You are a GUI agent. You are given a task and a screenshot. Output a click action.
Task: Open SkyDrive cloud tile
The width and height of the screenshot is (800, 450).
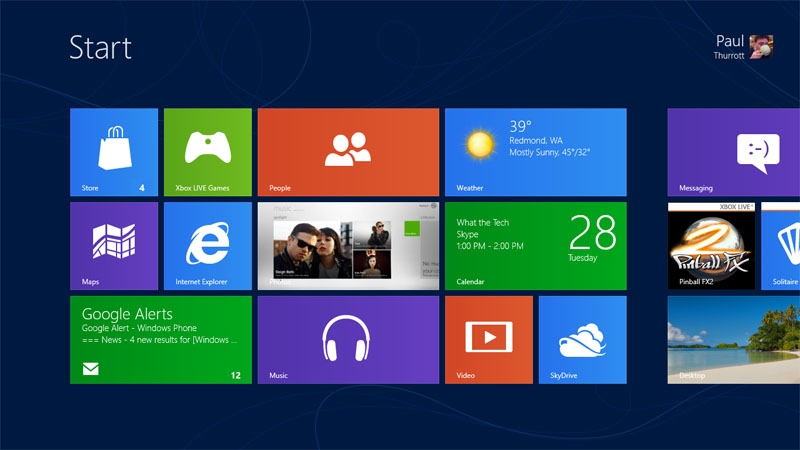tap(582, 340)
